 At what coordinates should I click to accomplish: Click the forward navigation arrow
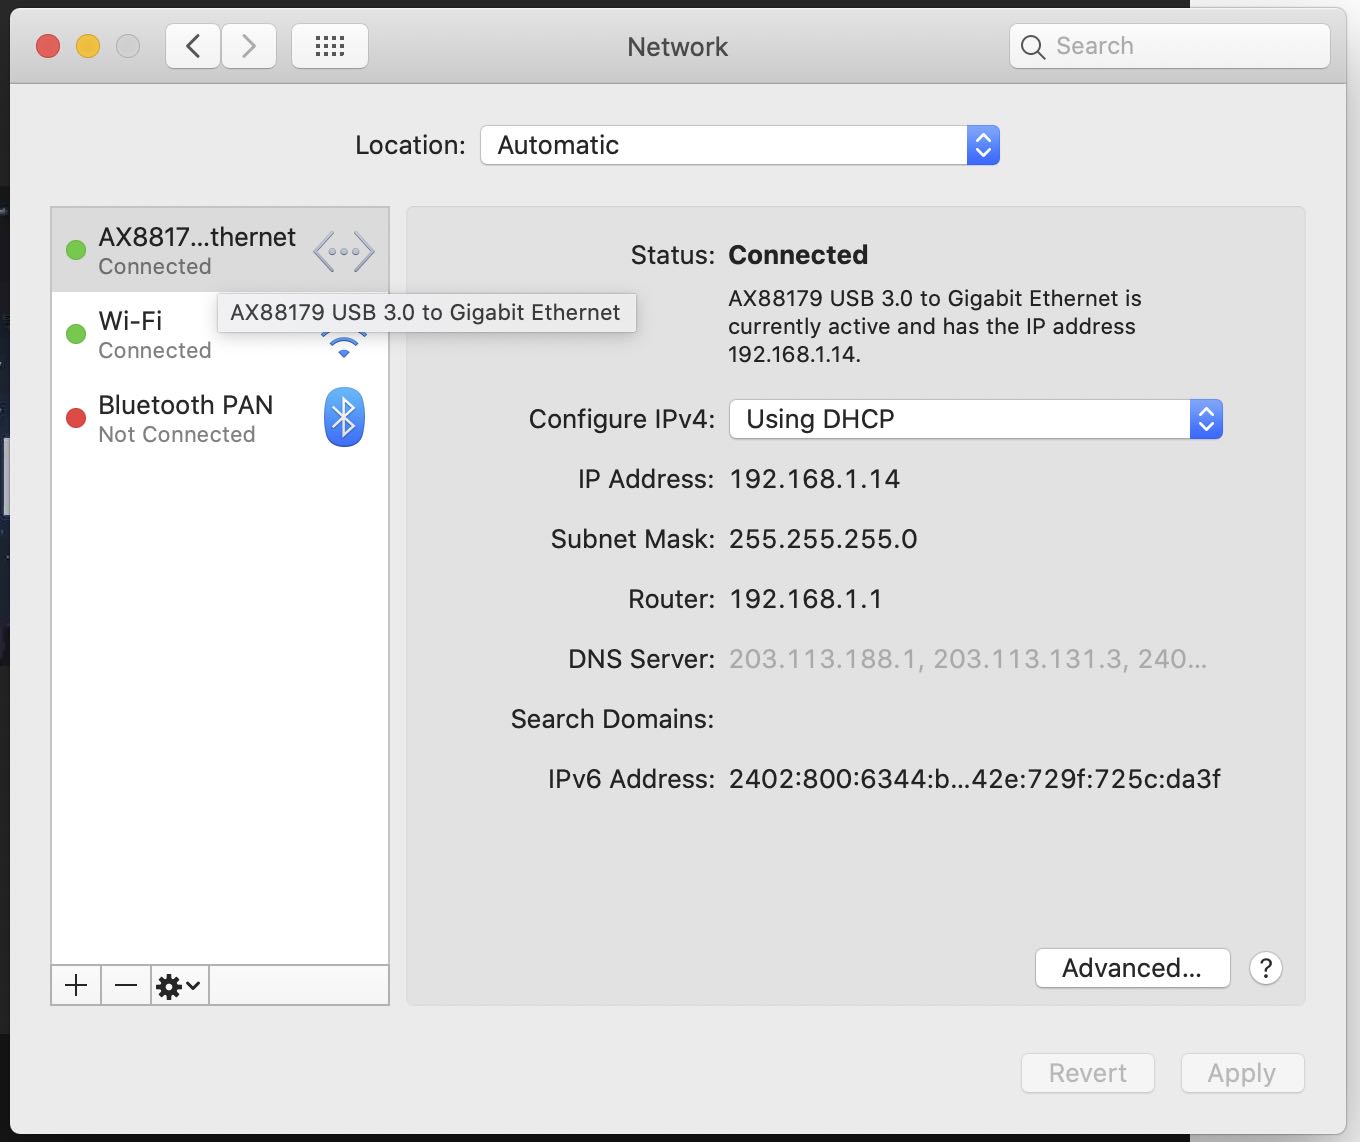[249, 46]
